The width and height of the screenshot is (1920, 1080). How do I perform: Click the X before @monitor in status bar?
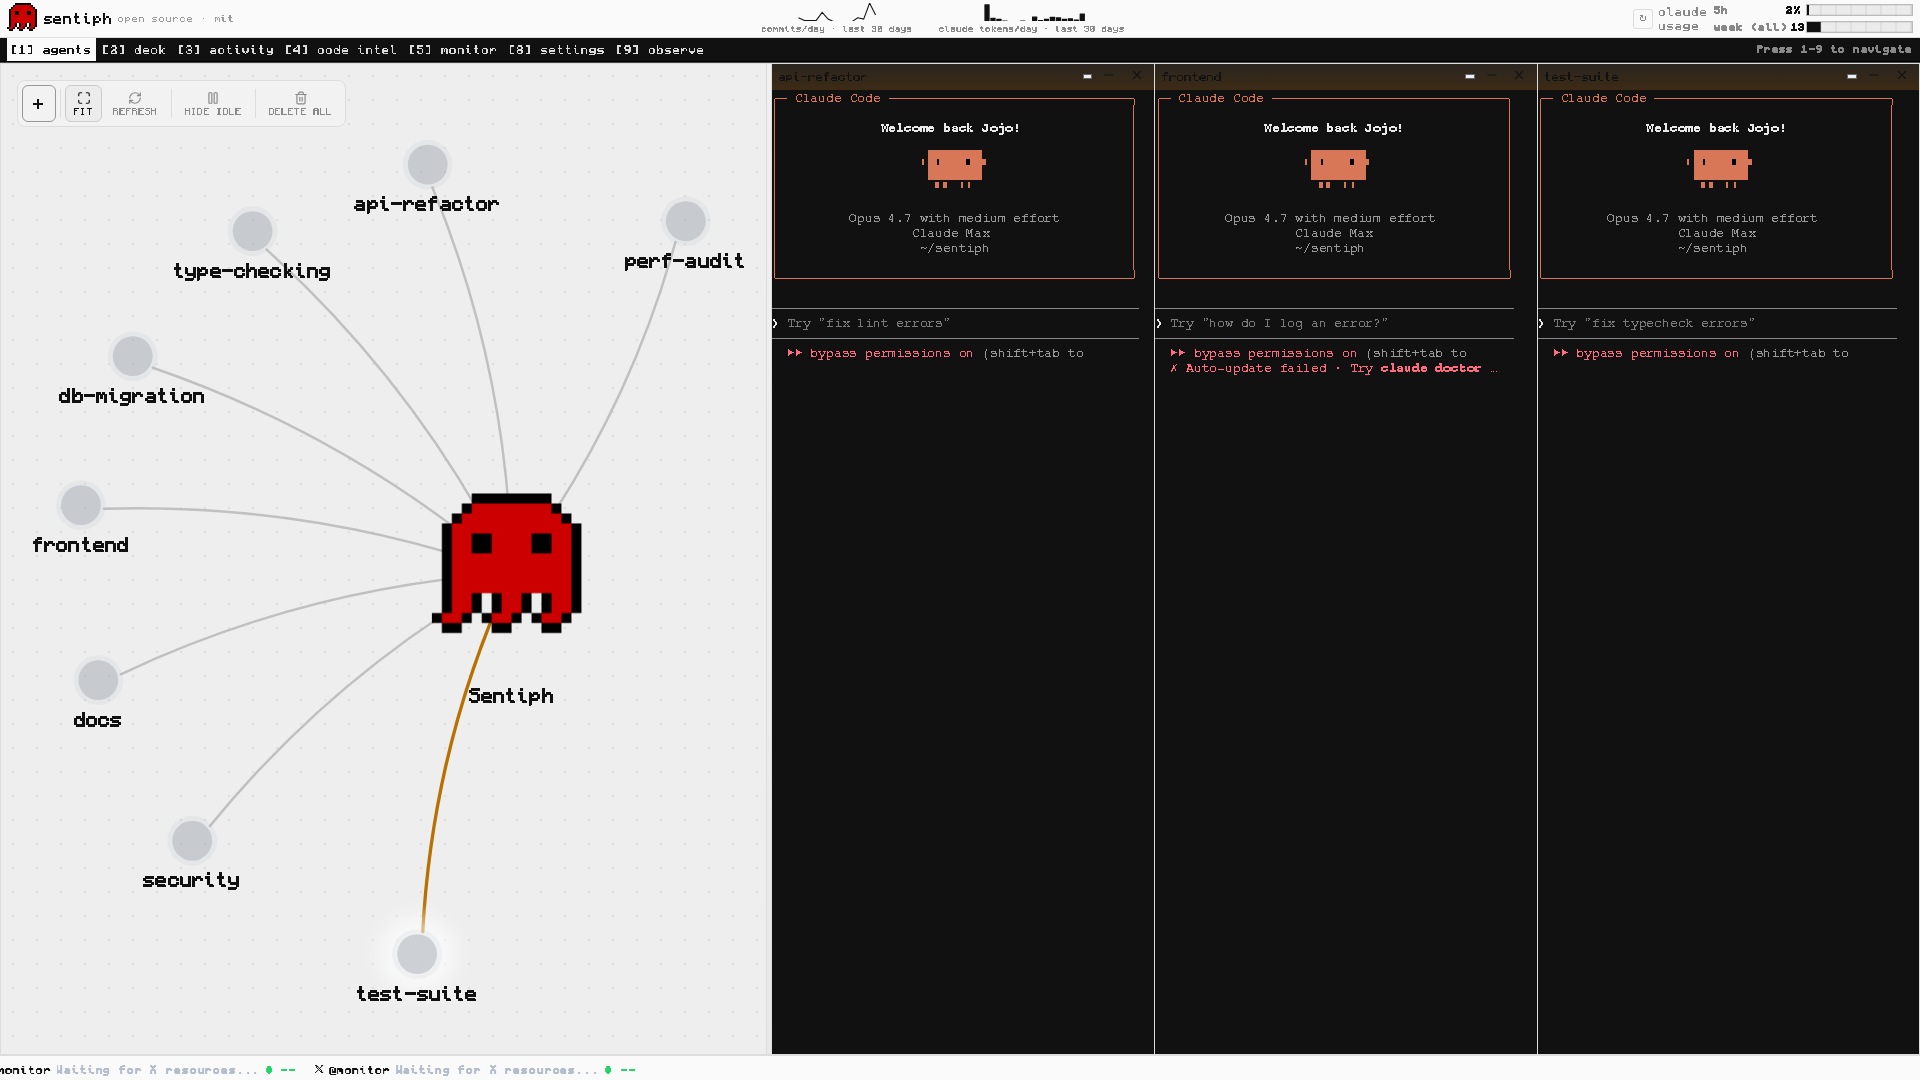pos(319,1070)
